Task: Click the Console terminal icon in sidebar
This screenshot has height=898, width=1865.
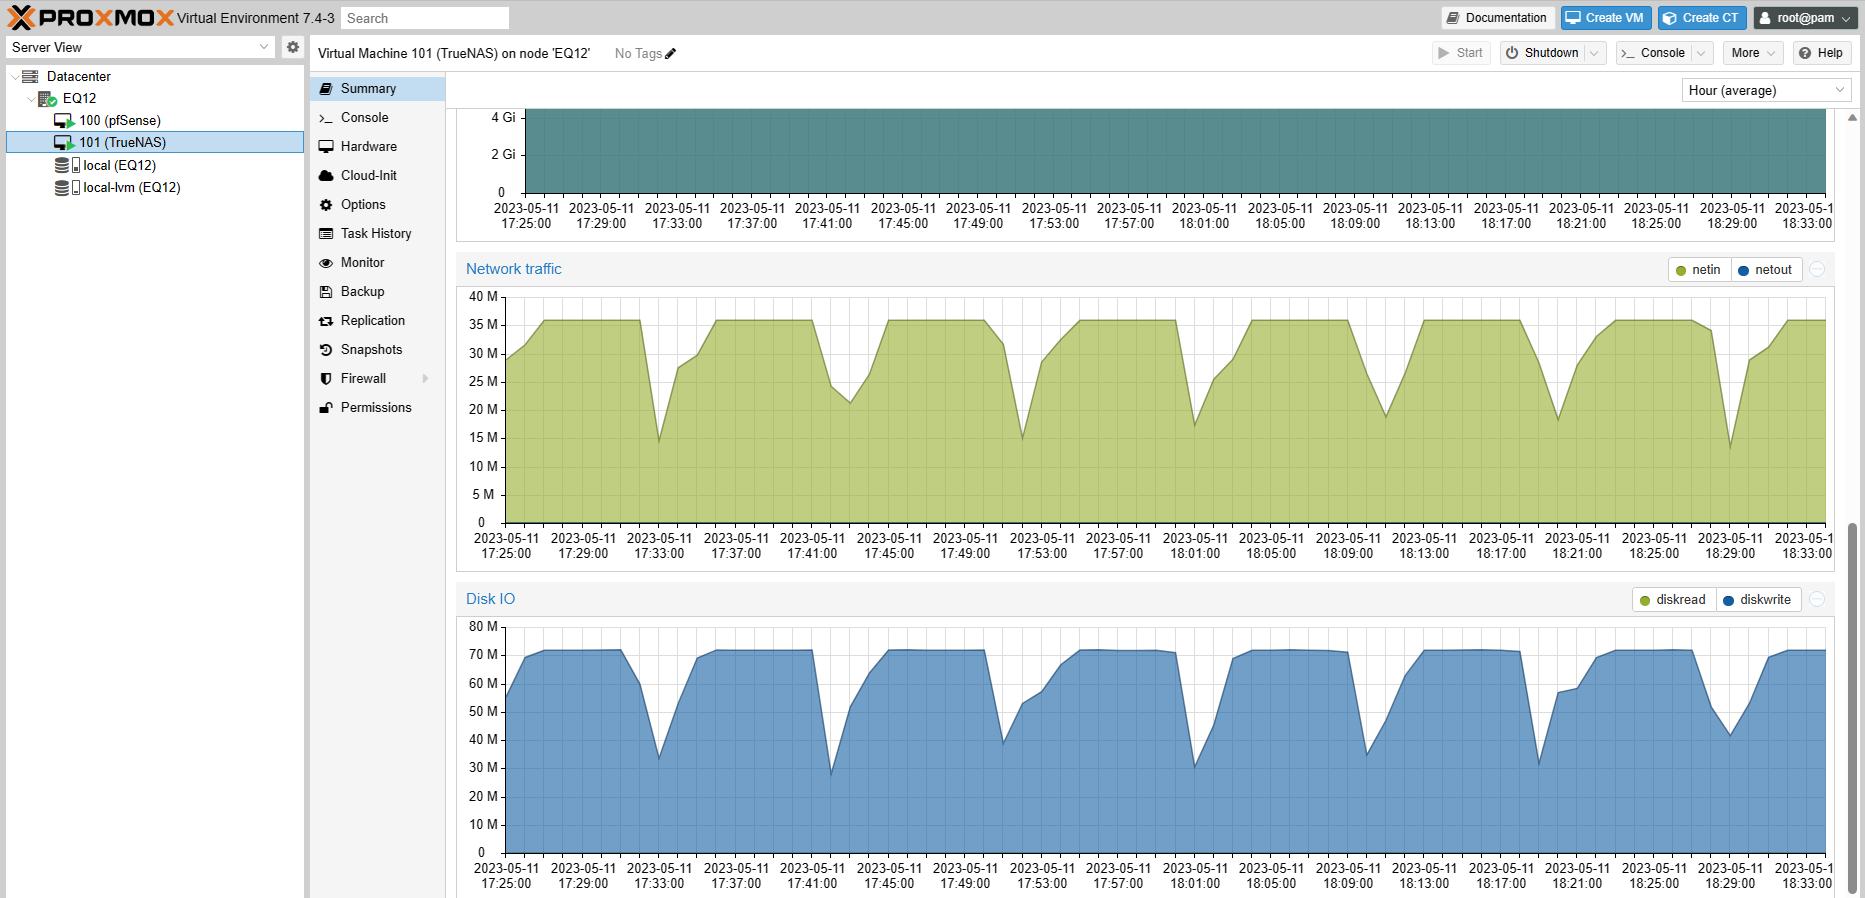Action: click(x=326, y=118)
